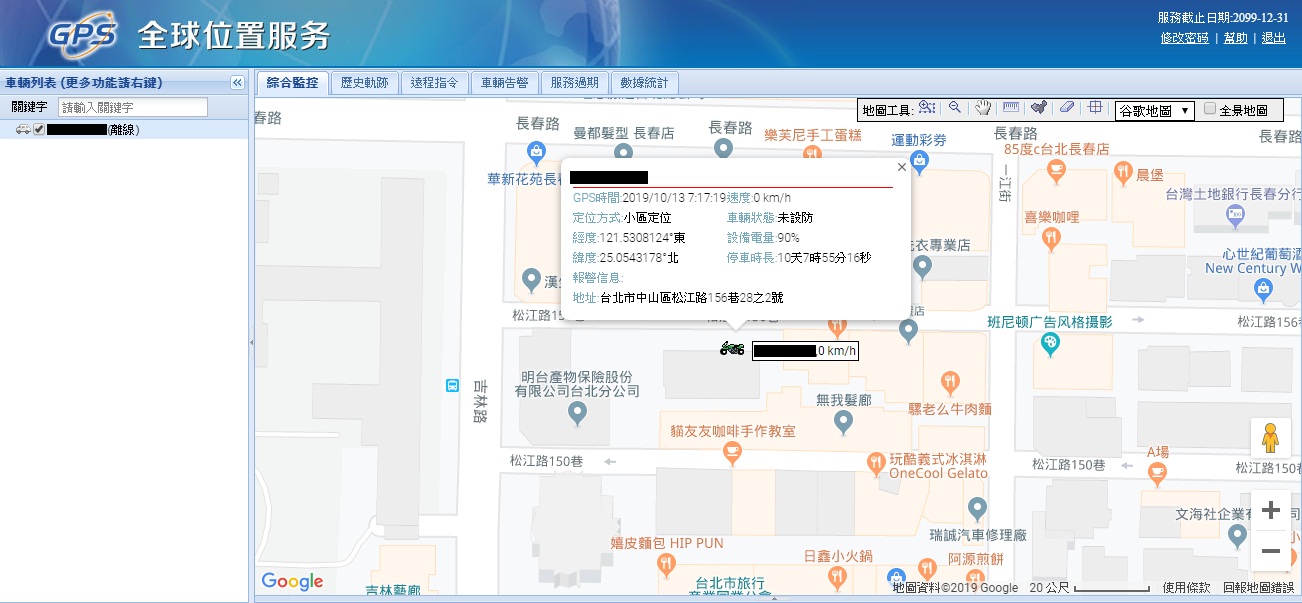Zoom out the map with minus button
Screen dimensions: 1302x603
[x=1270, y=551]
